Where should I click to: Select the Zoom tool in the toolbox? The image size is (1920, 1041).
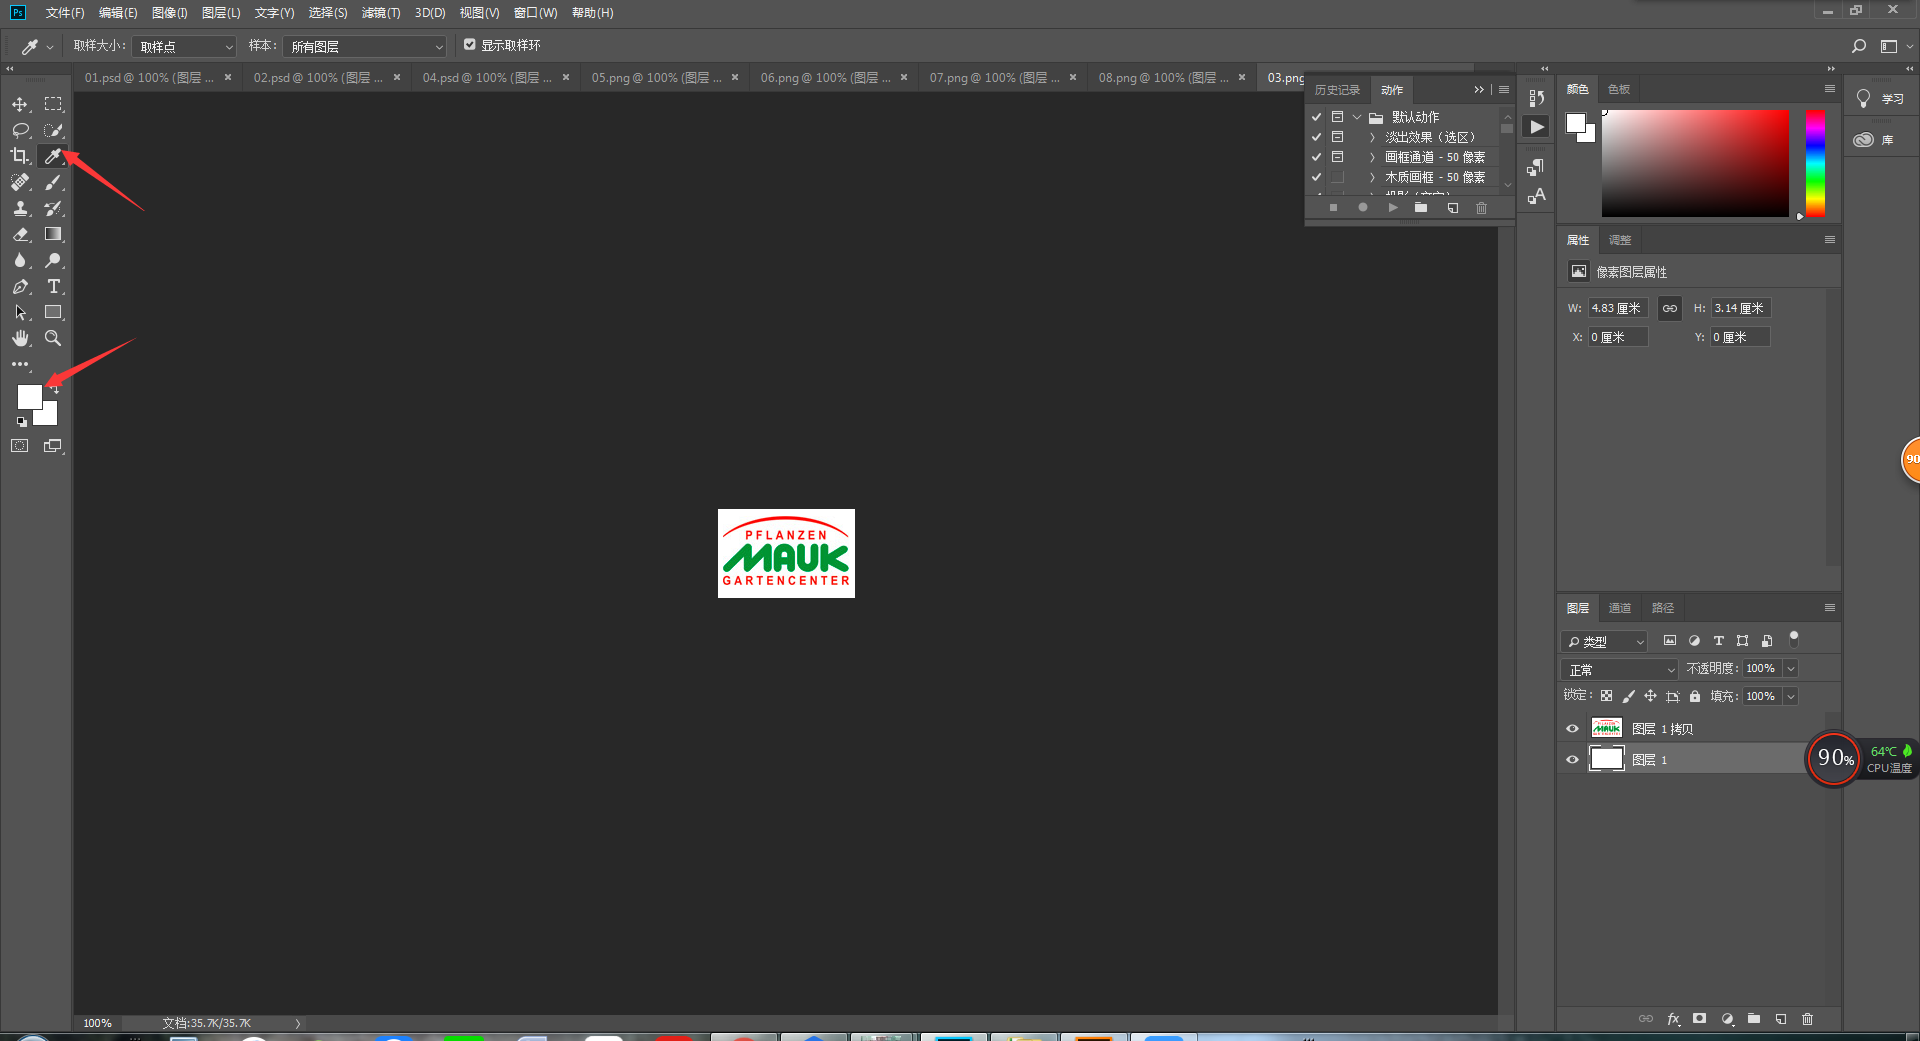click(x=53, y=338)
